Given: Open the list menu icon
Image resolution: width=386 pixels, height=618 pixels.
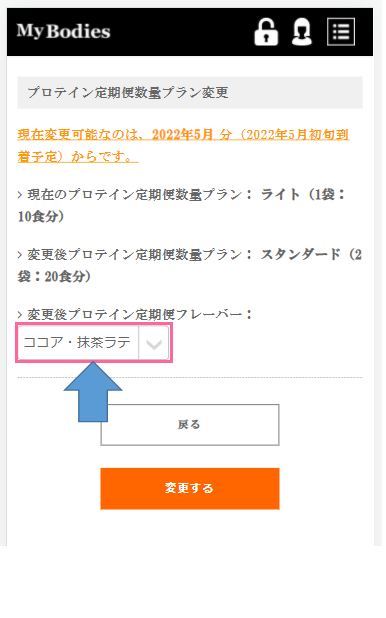Looking at the screenshot, I should [341, 32].
